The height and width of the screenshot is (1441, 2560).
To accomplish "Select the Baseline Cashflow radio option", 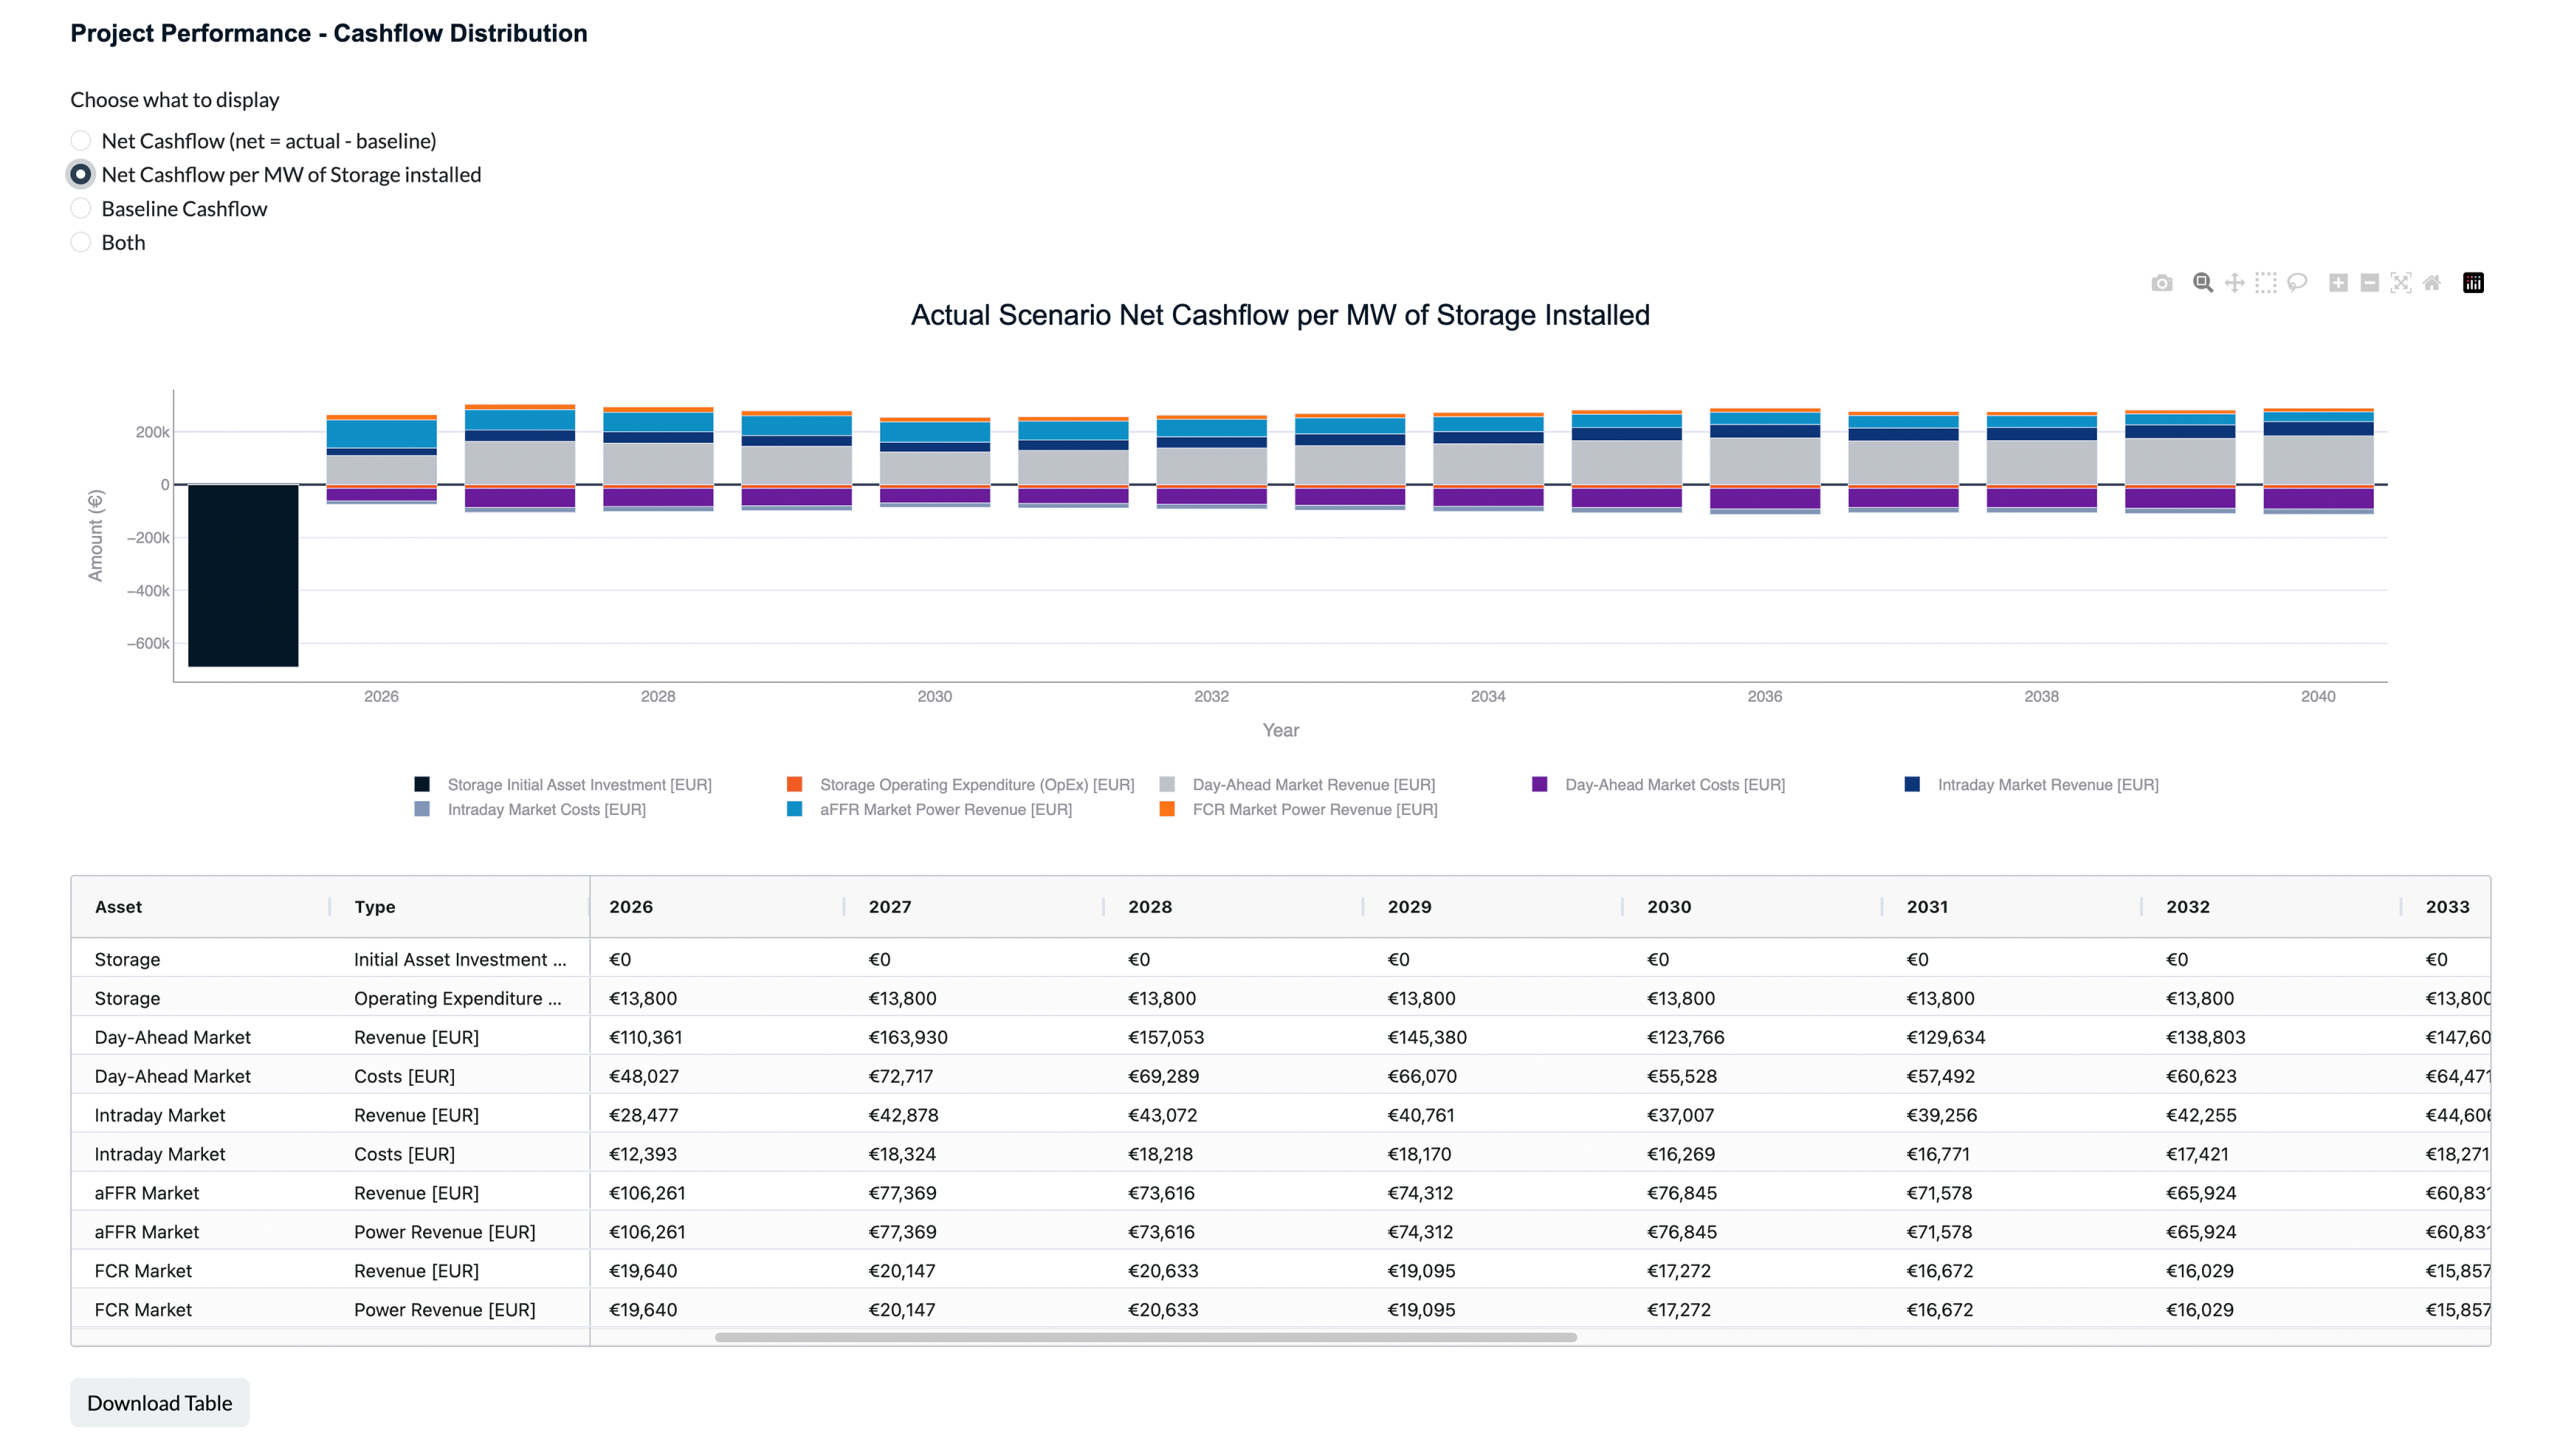I will 81,209.
